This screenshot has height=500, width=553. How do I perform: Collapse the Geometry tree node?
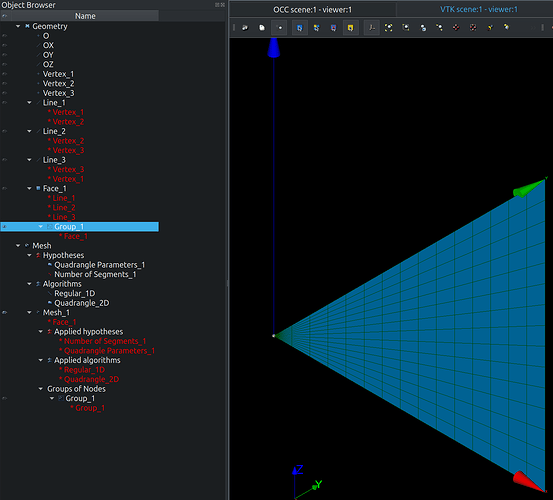18,26
